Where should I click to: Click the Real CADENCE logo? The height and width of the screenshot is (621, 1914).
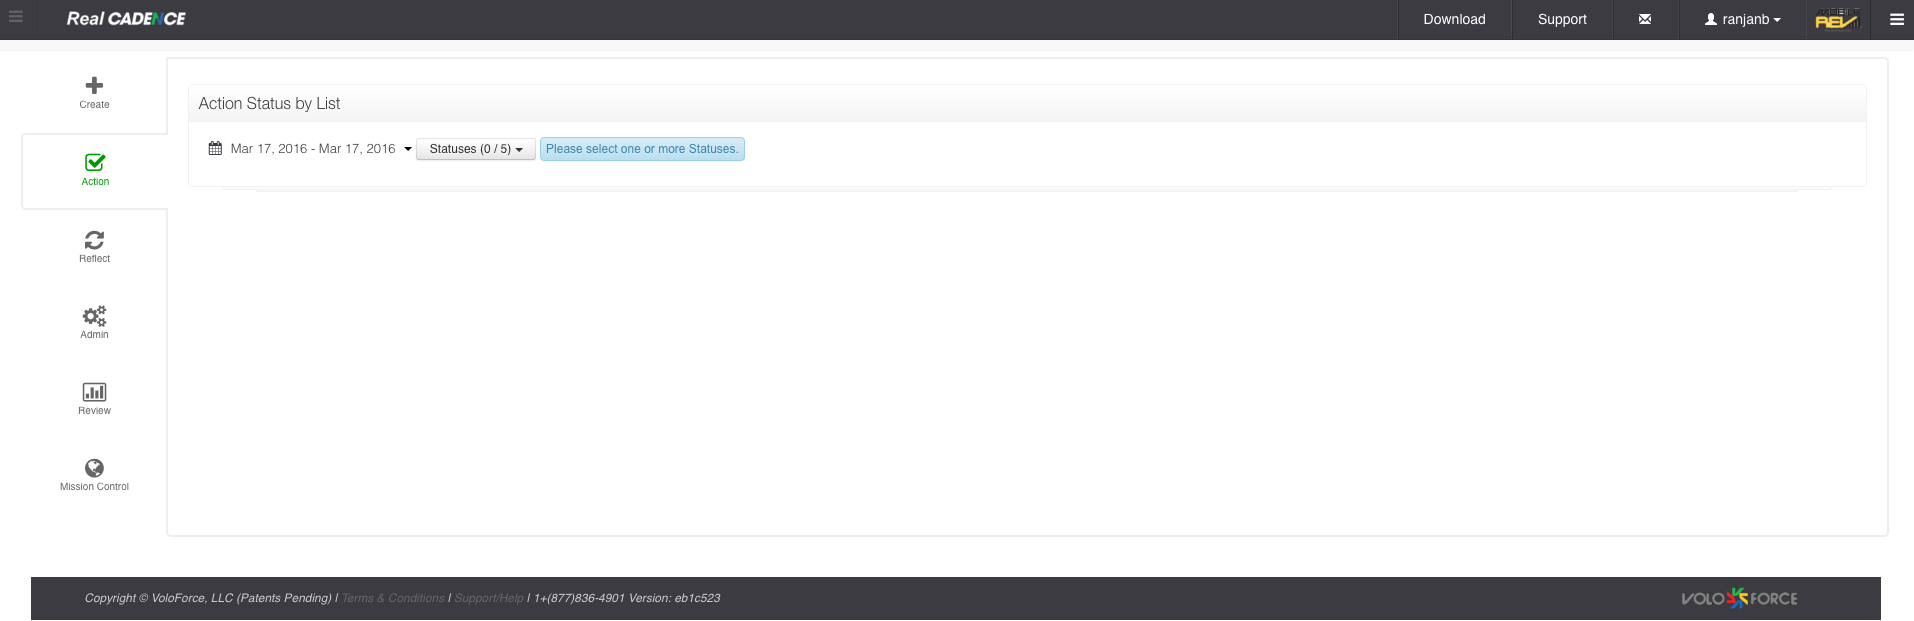126,19
